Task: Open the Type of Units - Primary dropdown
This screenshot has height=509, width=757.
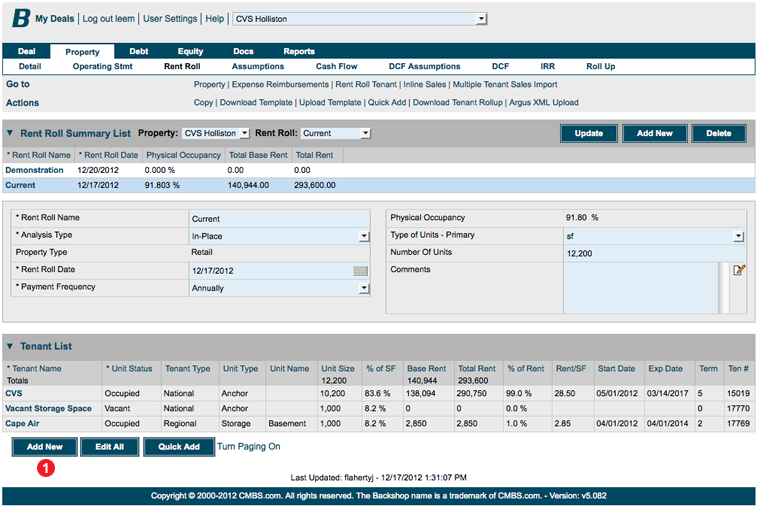Action: click(x=739, y=236)
